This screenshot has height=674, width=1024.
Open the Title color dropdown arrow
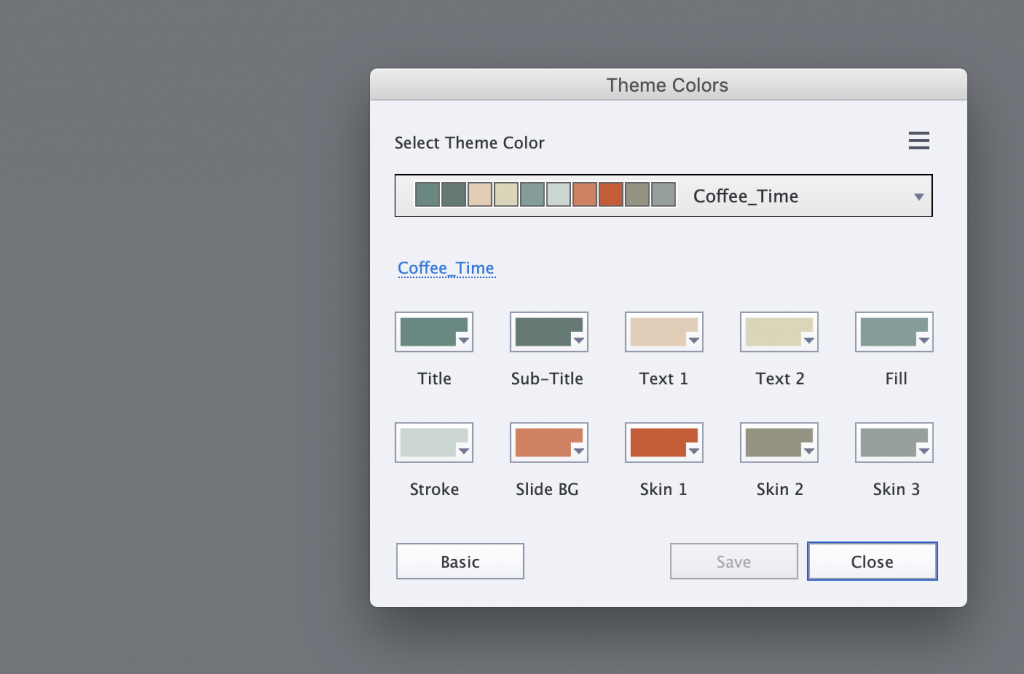(x=463, y=340)
